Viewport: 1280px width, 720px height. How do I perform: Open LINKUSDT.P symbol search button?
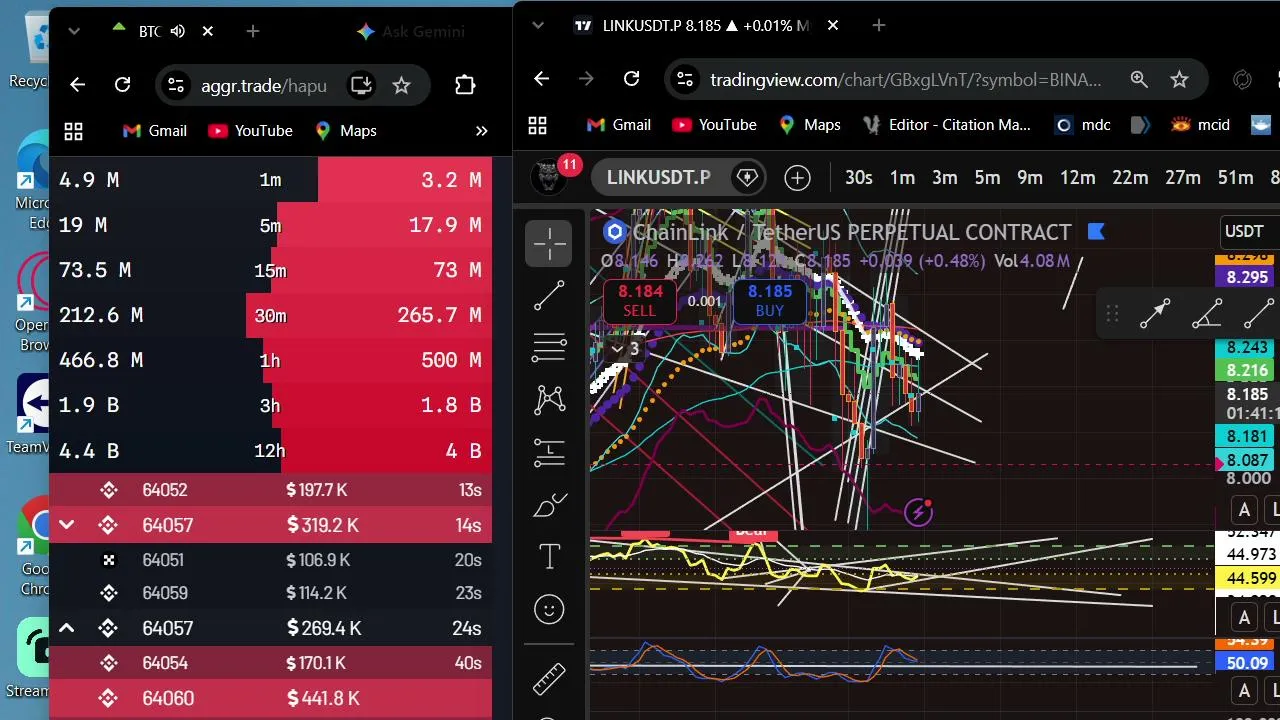[x=658, y=178]
